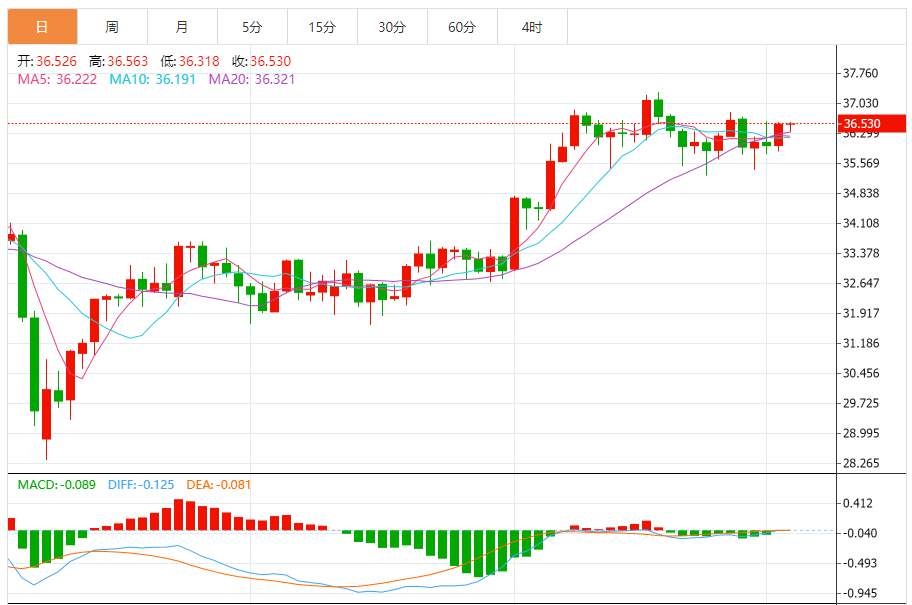Click the 31.917 price axis label
The width and height of the screenshot is (912, 605).
pos(861,313)
